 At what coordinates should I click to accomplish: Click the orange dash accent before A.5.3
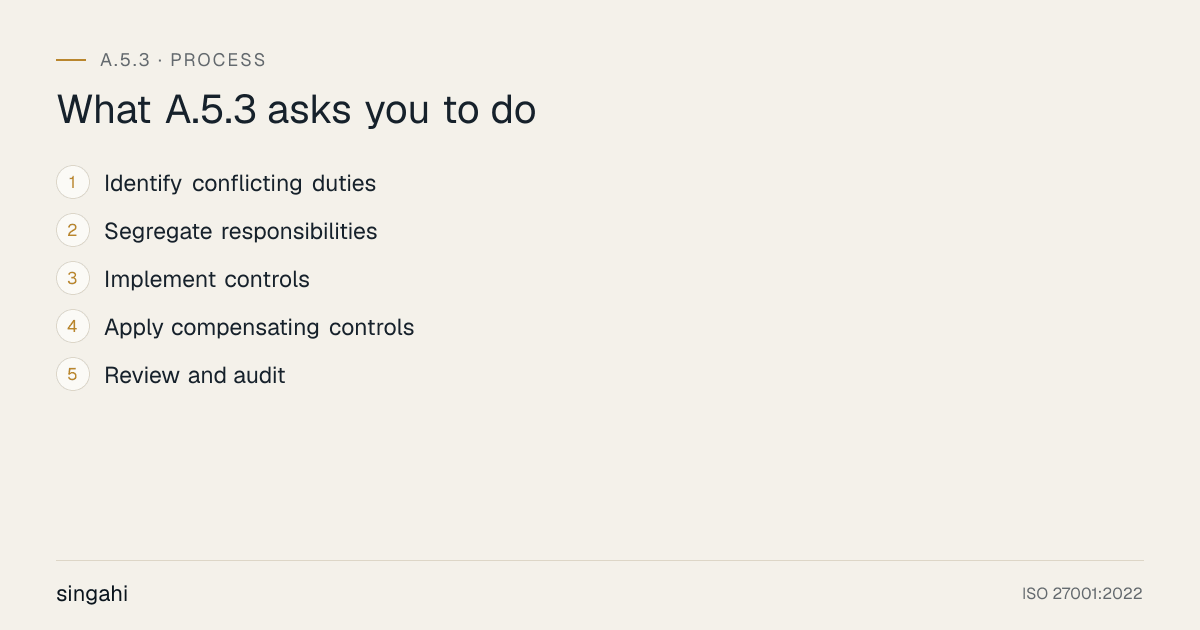point(71,60)
